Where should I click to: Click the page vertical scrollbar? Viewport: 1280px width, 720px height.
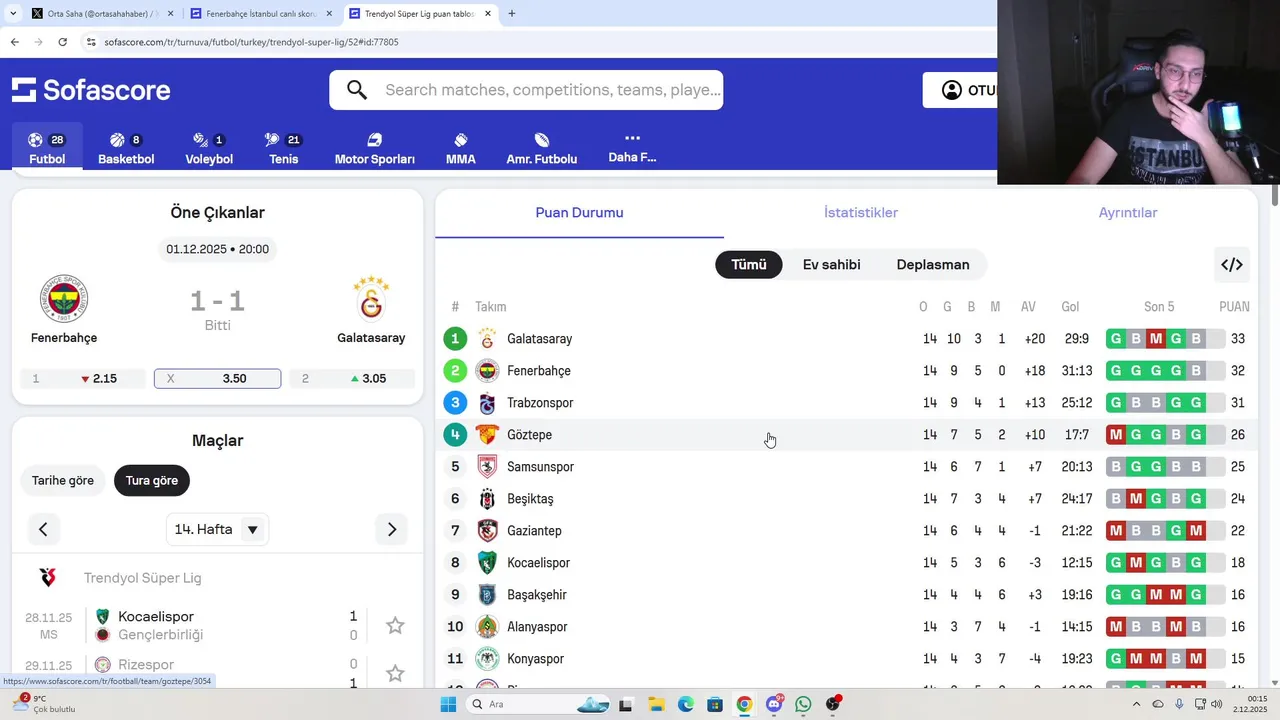point(1275,196)
